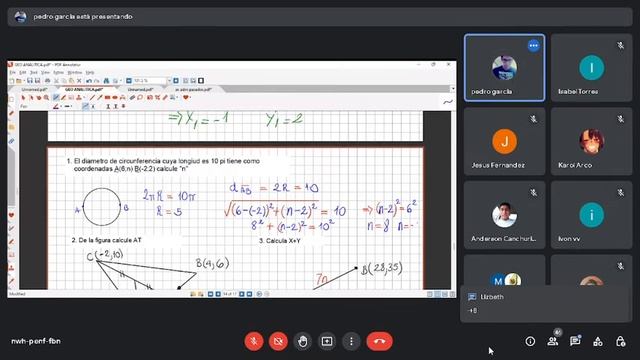This screenshot has height=360, width=640.
Task: Open File menu in PDF Annotator
Action: tap(12, 72)
